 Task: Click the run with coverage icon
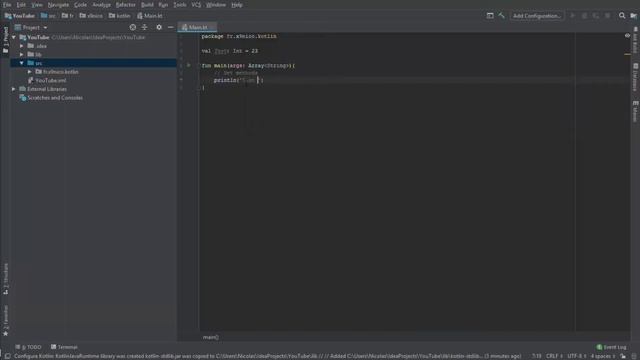(596, 16)
